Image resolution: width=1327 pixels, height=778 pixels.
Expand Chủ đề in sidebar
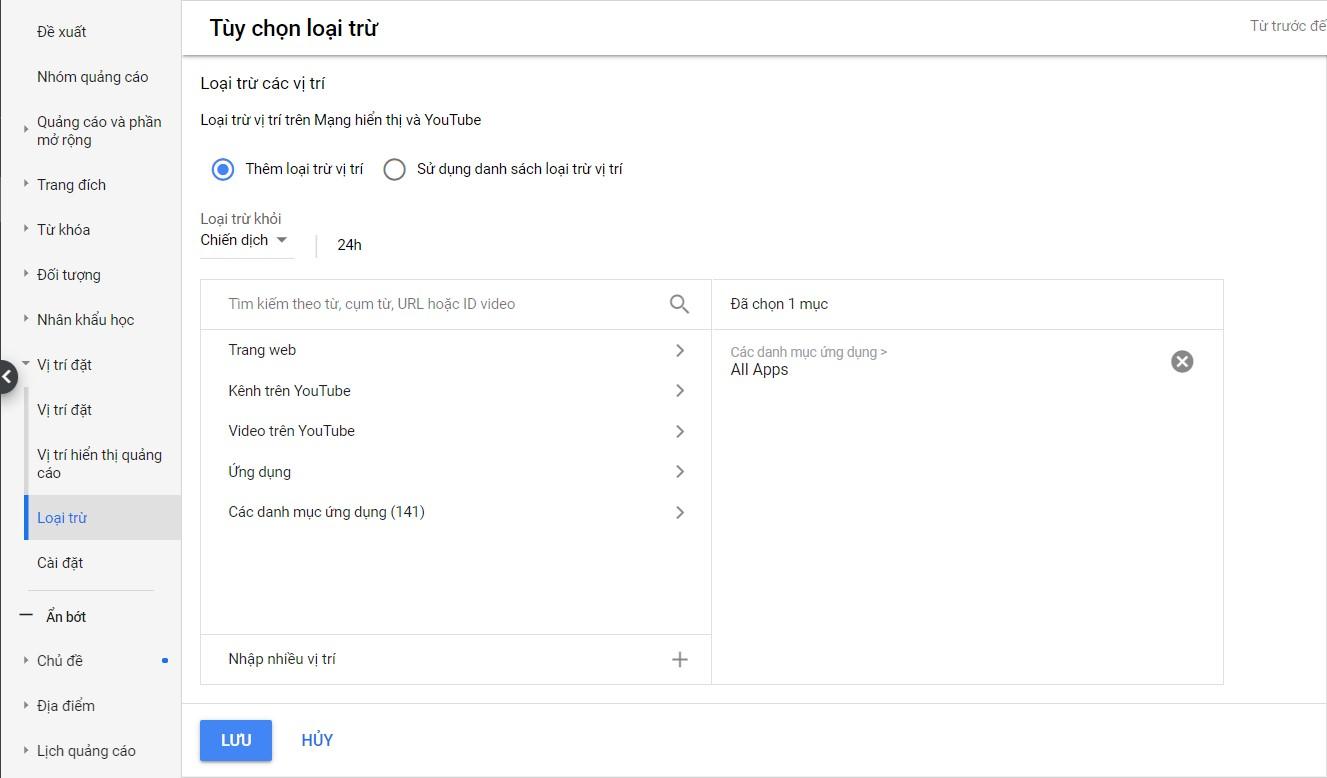(60, 661)
